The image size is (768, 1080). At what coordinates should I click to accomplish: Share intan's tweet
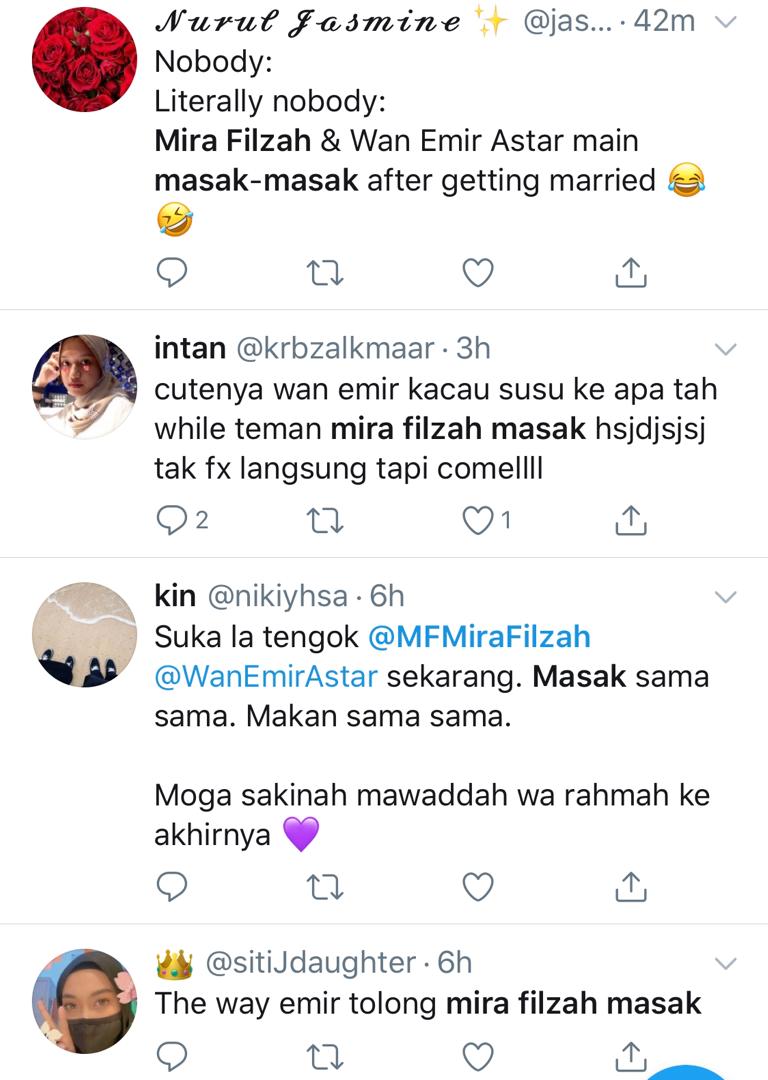631,519
